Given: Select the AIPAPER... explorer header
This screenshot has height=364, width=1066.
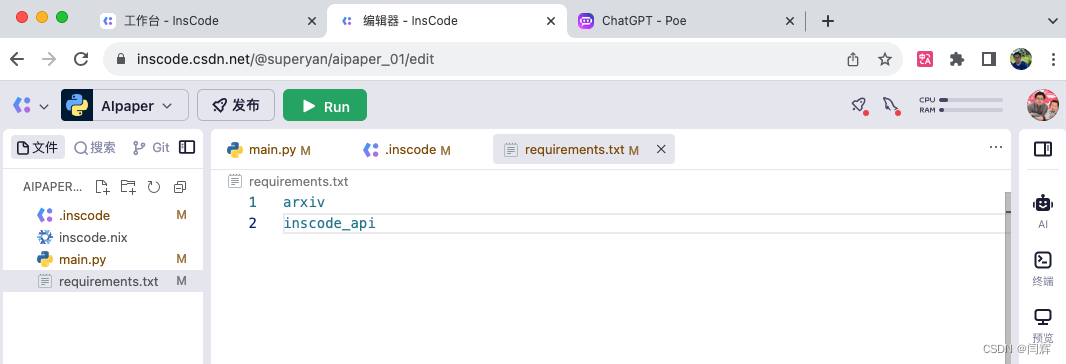Looking at the screenshot, I should (52, 186).
